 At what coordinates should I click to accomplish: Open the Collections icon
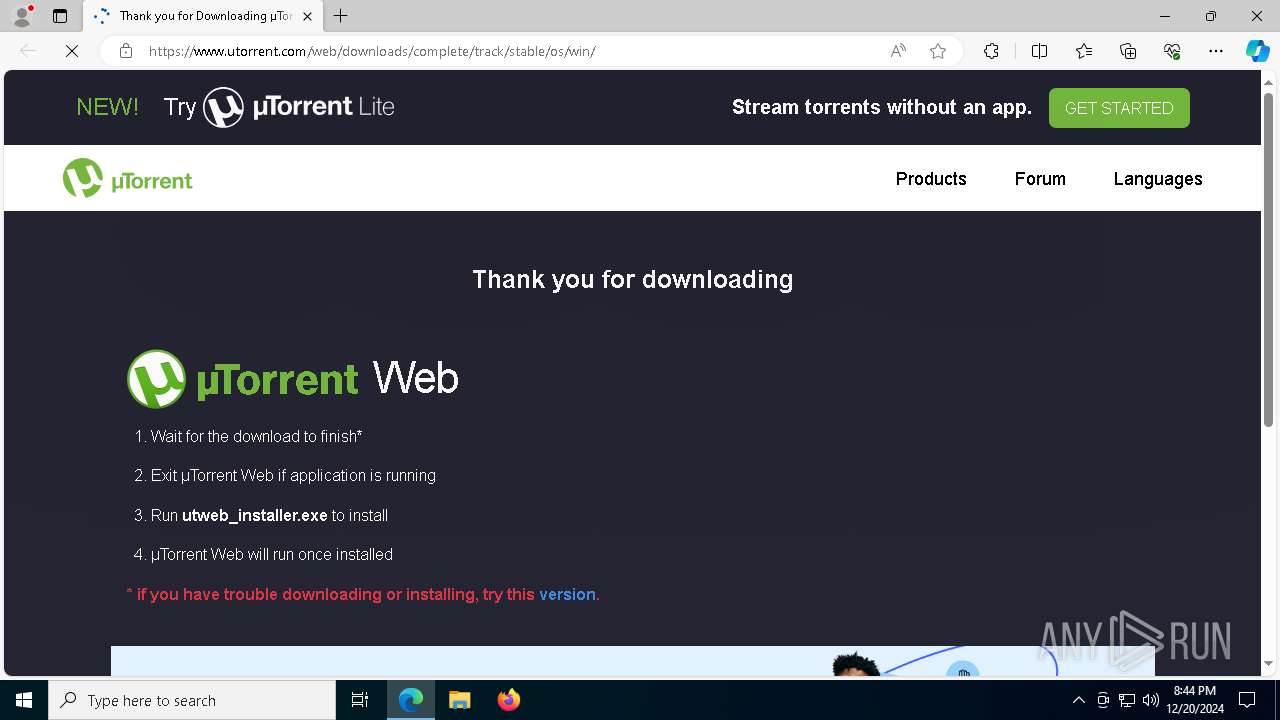[1128, 51]
